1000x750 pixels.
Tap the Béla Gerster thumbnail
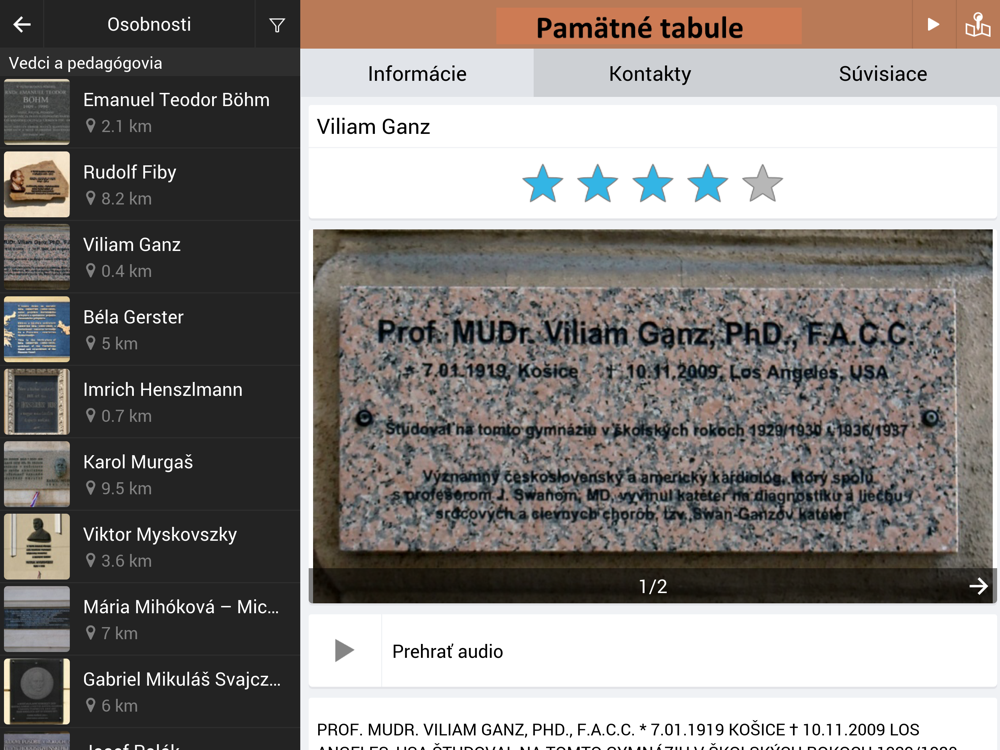(37, 329)
